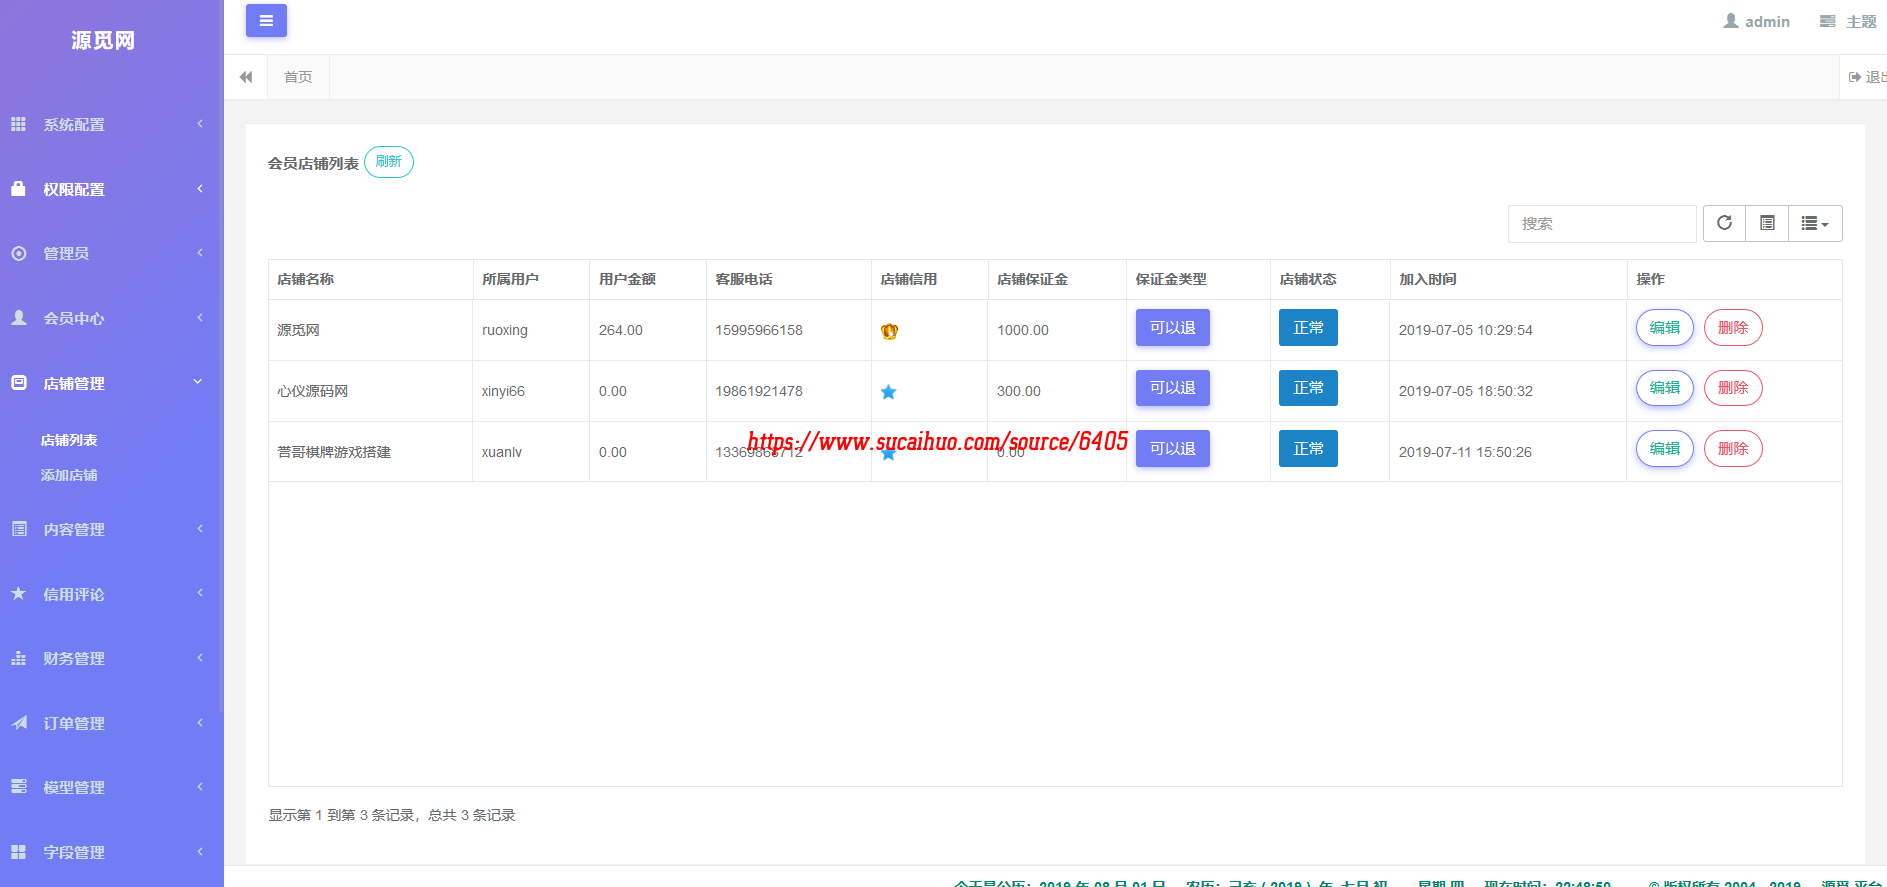Delete the 源觅网 store
The image size is (1887, 887).
coord(1733,328)
